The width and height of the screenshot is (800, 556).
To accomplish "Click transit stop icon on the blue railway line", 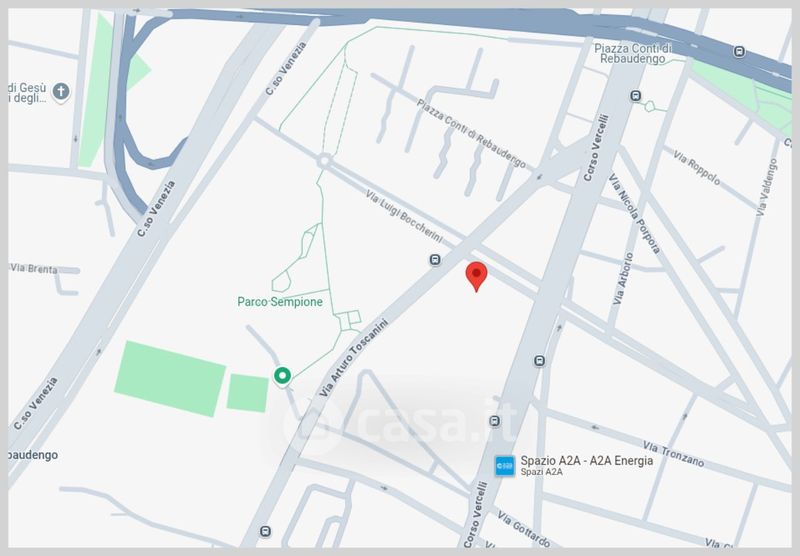I will pyautogui.click(x=739, y=51).
